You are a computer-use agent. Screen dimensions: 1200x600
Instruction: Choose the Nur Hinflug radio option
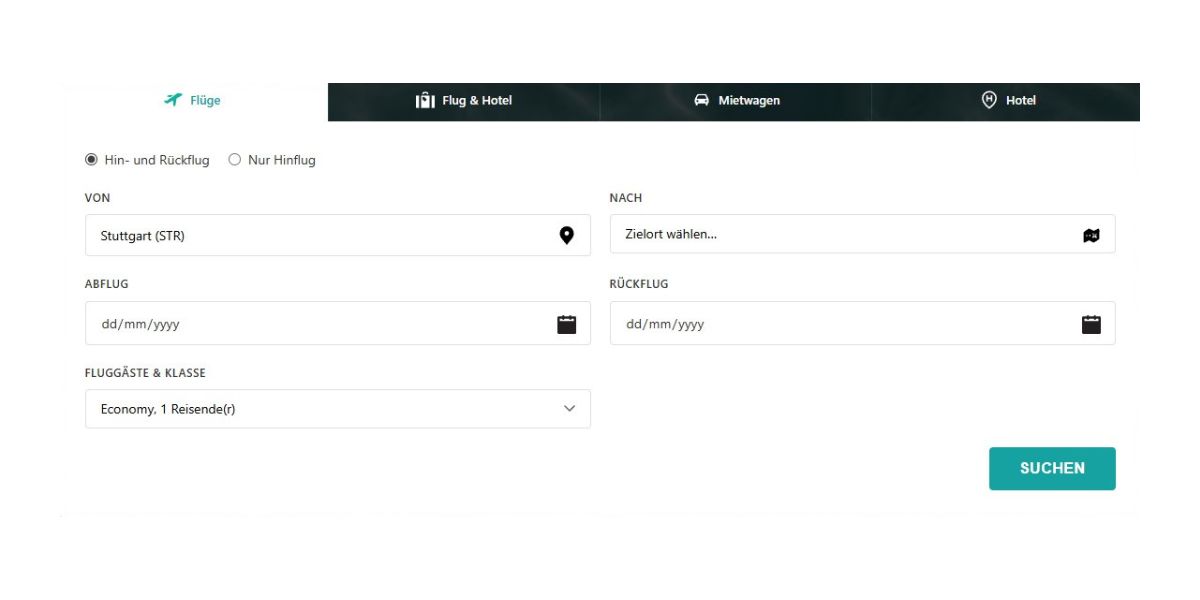(x=235, y=160)
